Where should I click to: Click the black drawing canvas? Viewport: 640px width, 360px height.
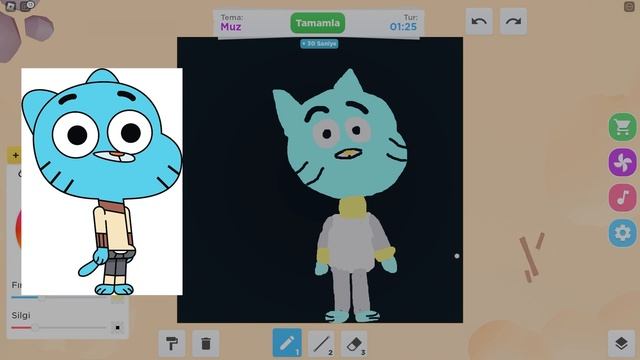[x=320, y=180]
